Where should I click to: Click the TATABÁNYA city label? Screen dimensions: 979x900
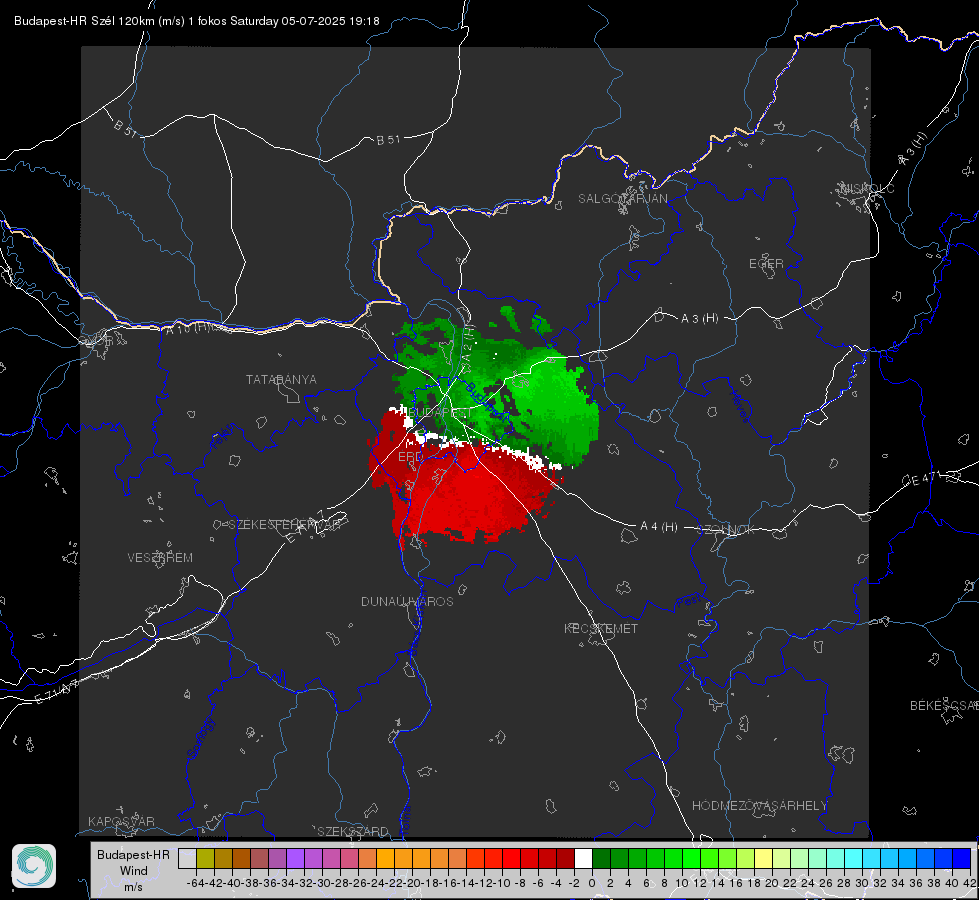click(x=281, y=380)
